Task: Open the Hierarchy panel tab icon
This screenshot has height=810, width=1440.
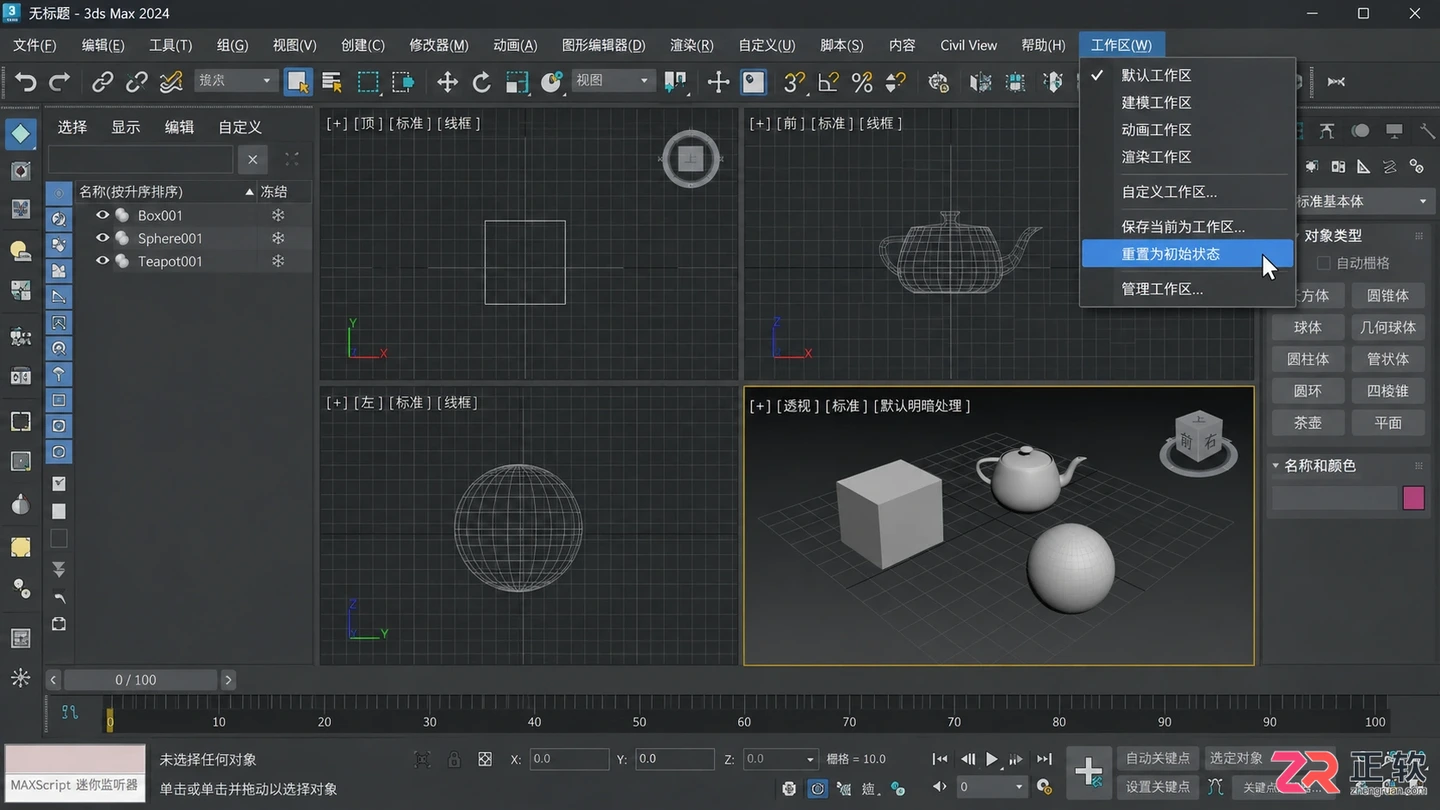Action: [1326, 131]
